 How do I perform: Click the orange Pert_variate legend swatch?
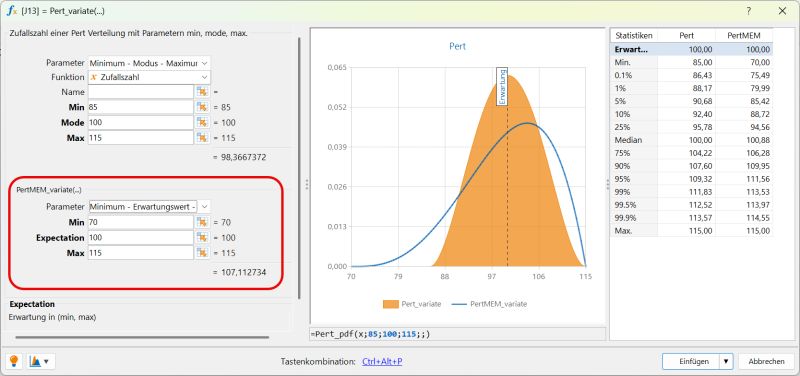point(391,304)
